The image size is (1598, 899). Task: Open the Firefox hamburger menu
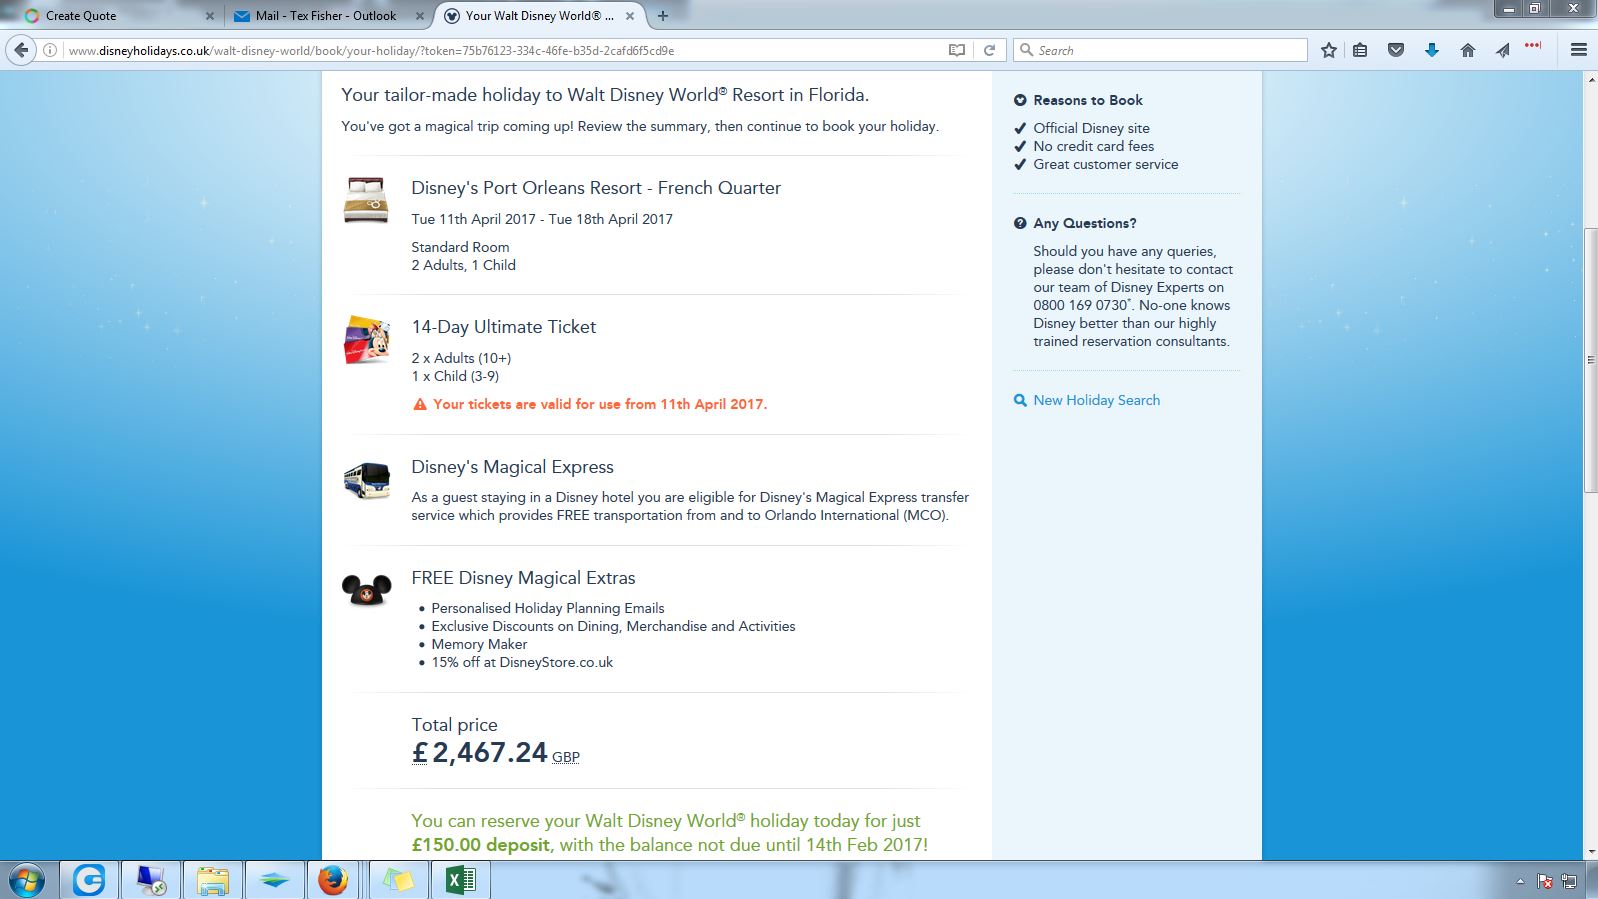pos(1579,50)
